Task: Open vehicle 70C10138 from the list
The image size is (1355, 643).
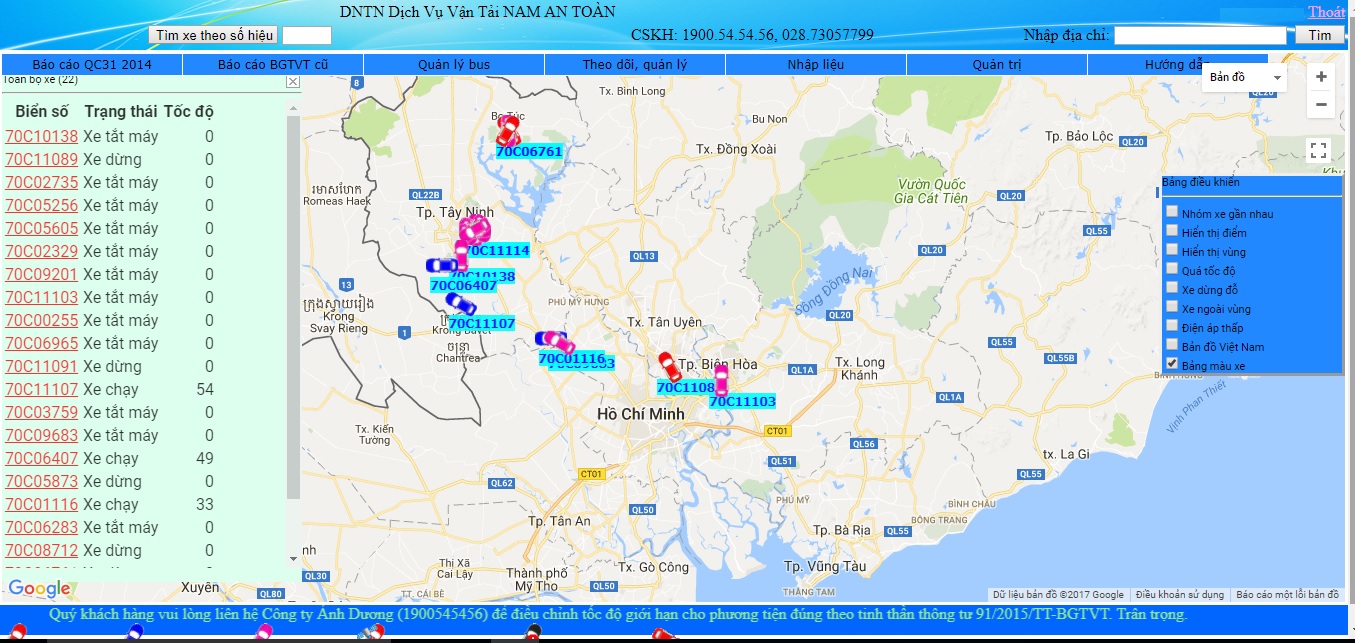Action: click(41, 137)
